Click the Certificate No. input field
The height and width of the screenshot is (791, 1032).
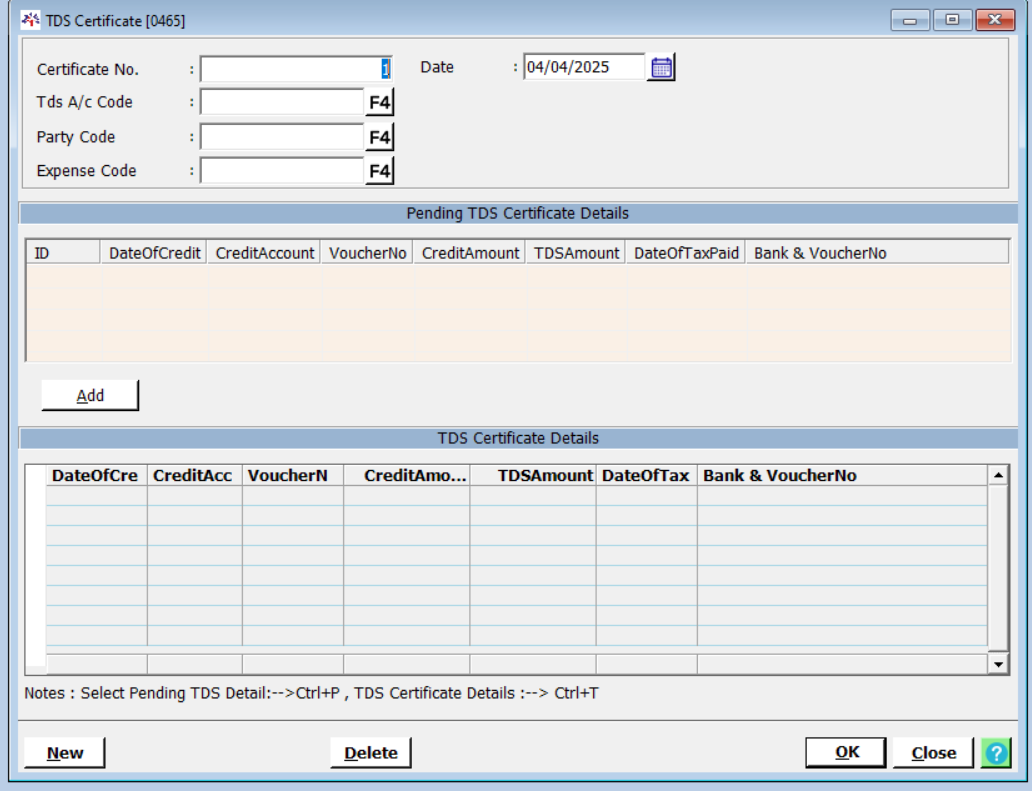tap(296, 69)
